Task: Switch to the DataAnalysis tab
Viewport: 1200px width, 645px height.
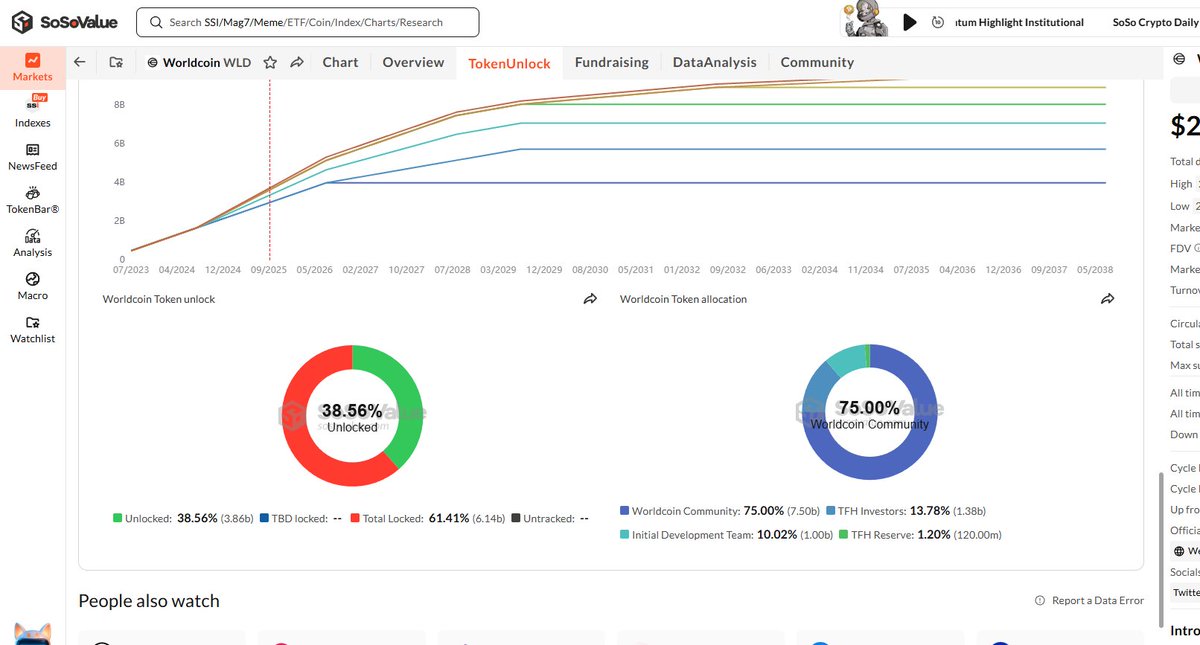Action: point(714,62)
